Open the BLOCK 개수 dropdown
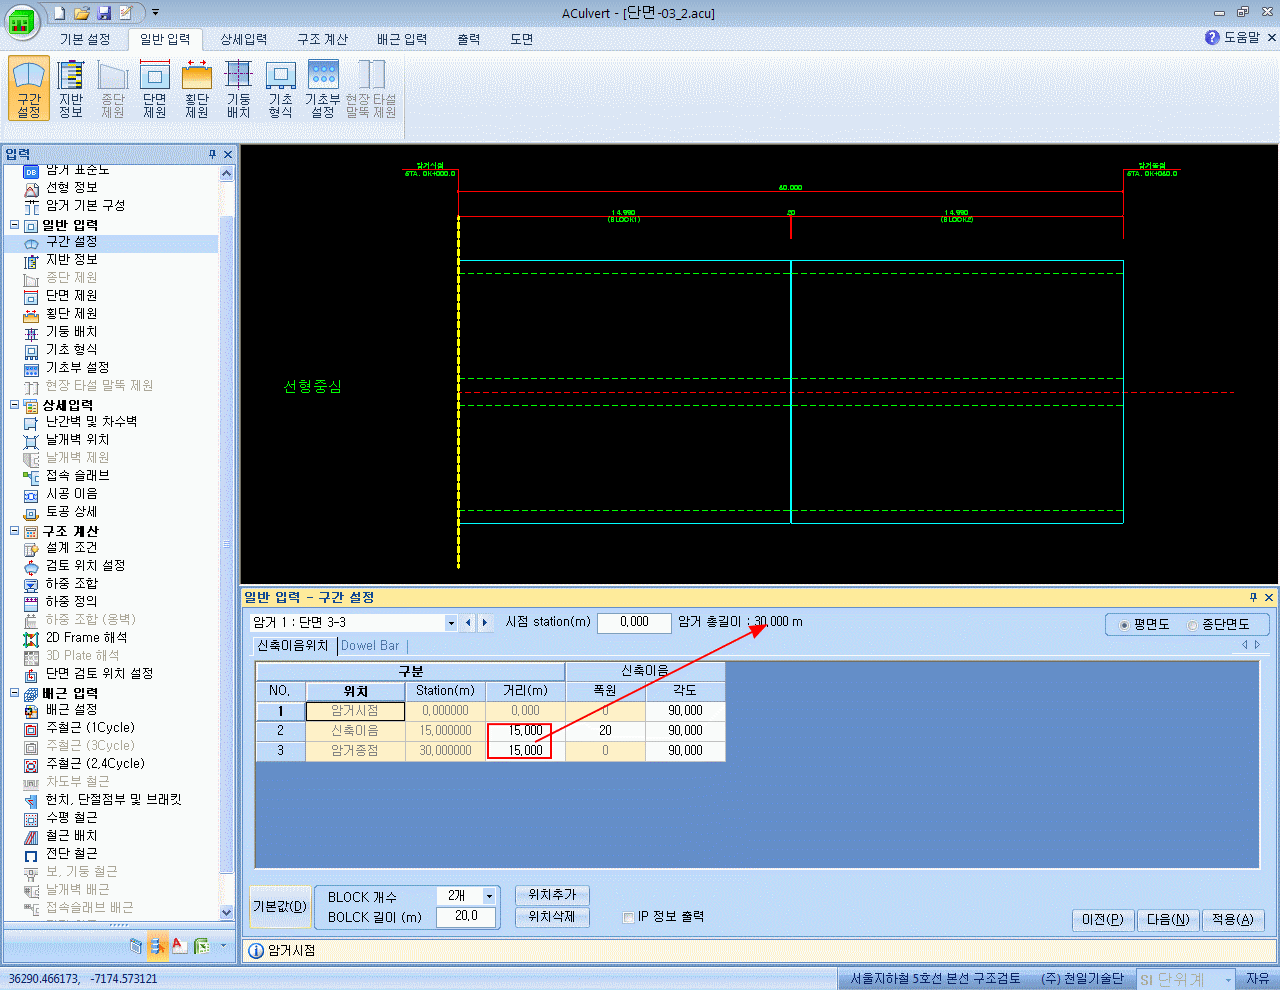Image resolution: width=1280 pixels, height=990 pixels. click(x=489, y=896)
